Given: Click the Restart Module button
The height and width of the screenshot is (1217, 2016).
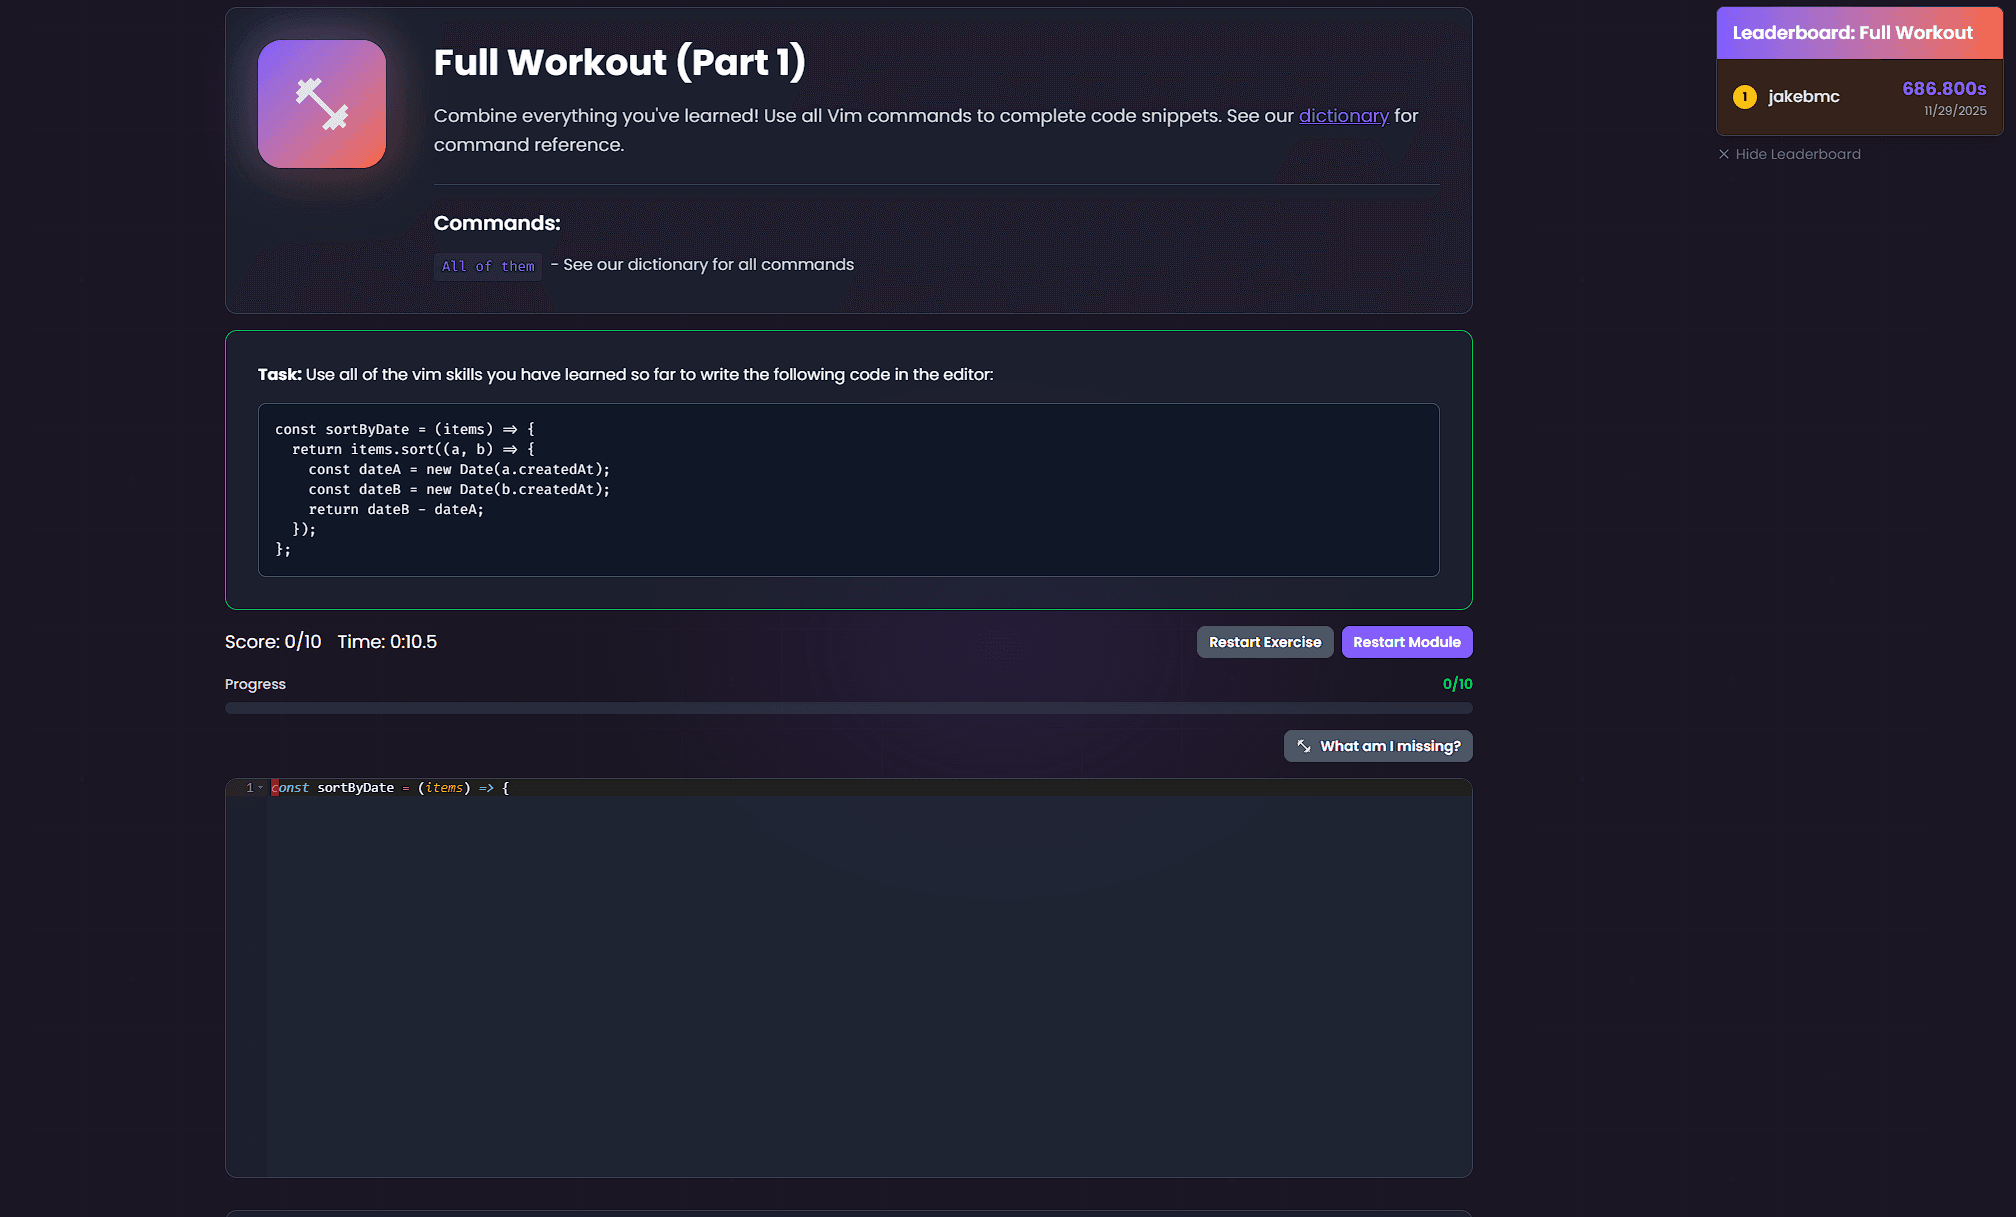Looking at the screenshot, I should [x=1407, y=641].
